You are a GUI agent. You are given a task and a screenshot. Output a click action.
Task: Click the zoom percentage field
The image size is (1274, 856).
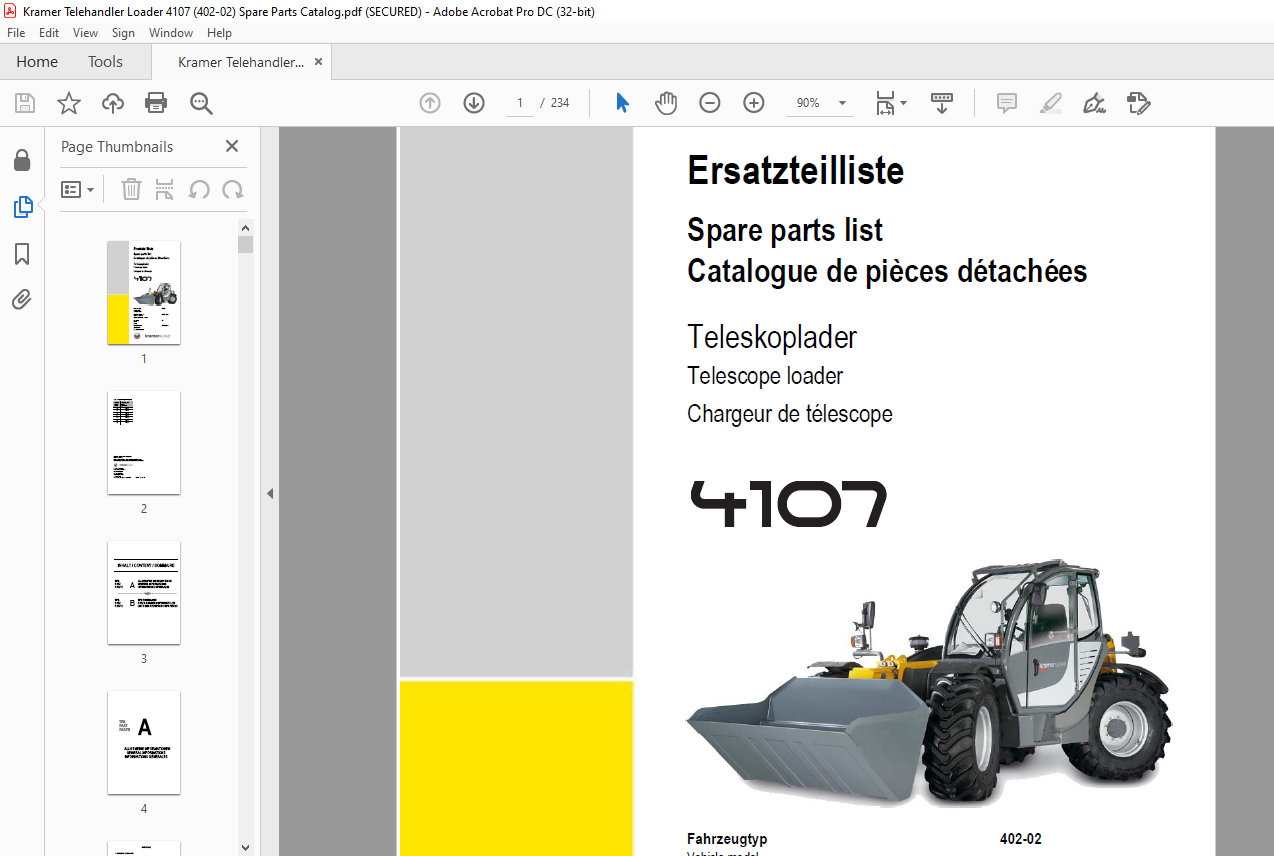point(808,103)
